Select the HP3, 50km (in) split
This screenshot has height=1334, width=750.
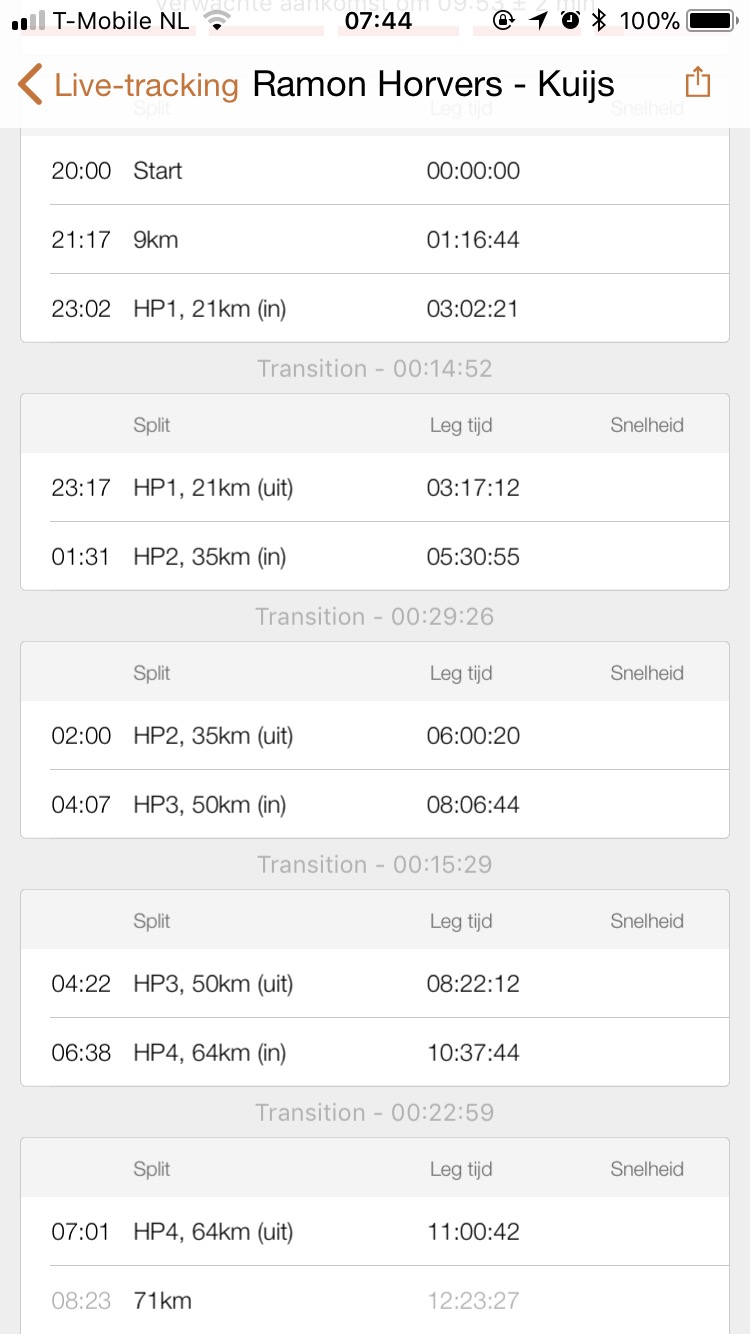pyautogui.click(x=374, y=805)
